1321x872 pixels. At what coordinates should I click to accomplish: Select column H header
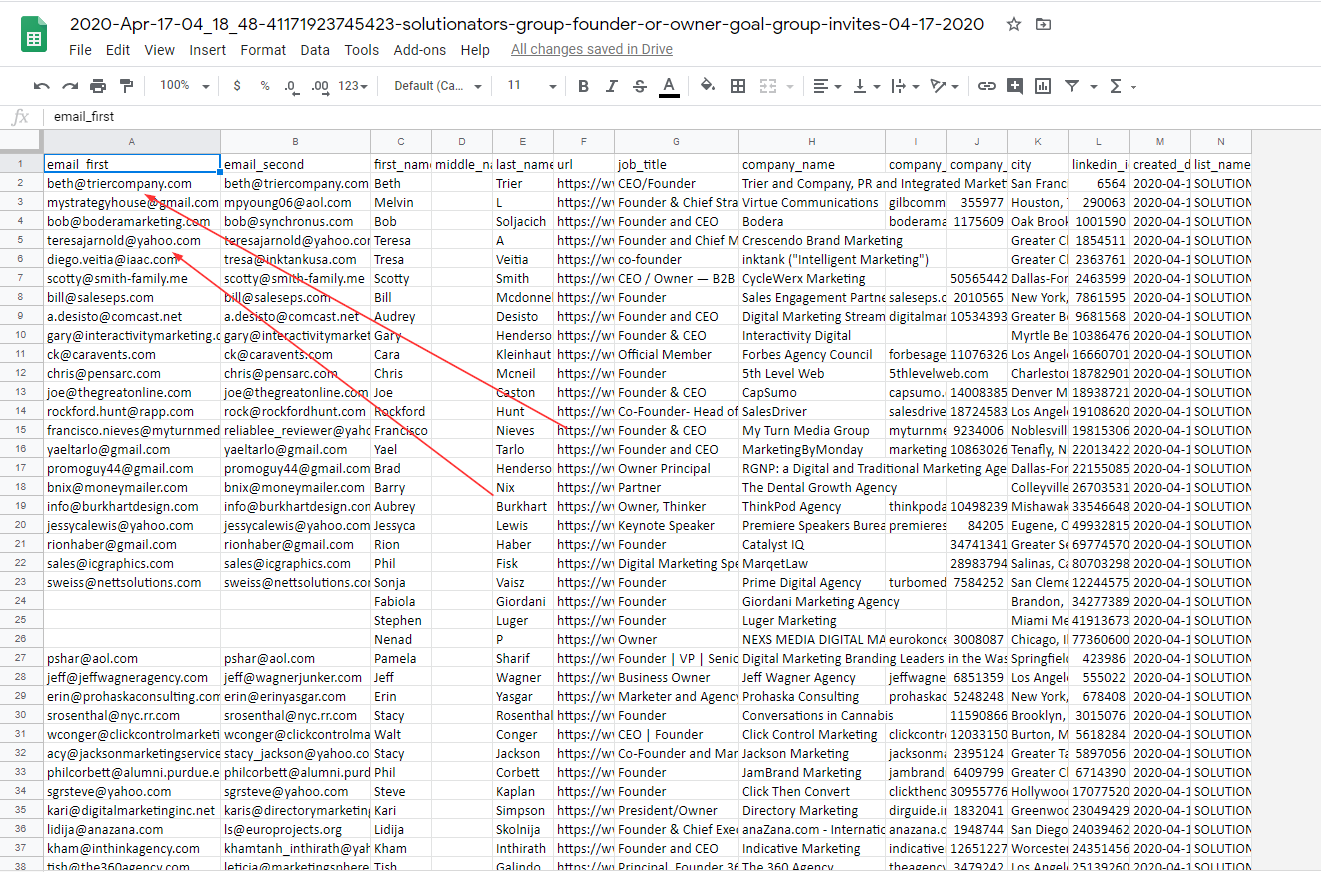(812, 141)
